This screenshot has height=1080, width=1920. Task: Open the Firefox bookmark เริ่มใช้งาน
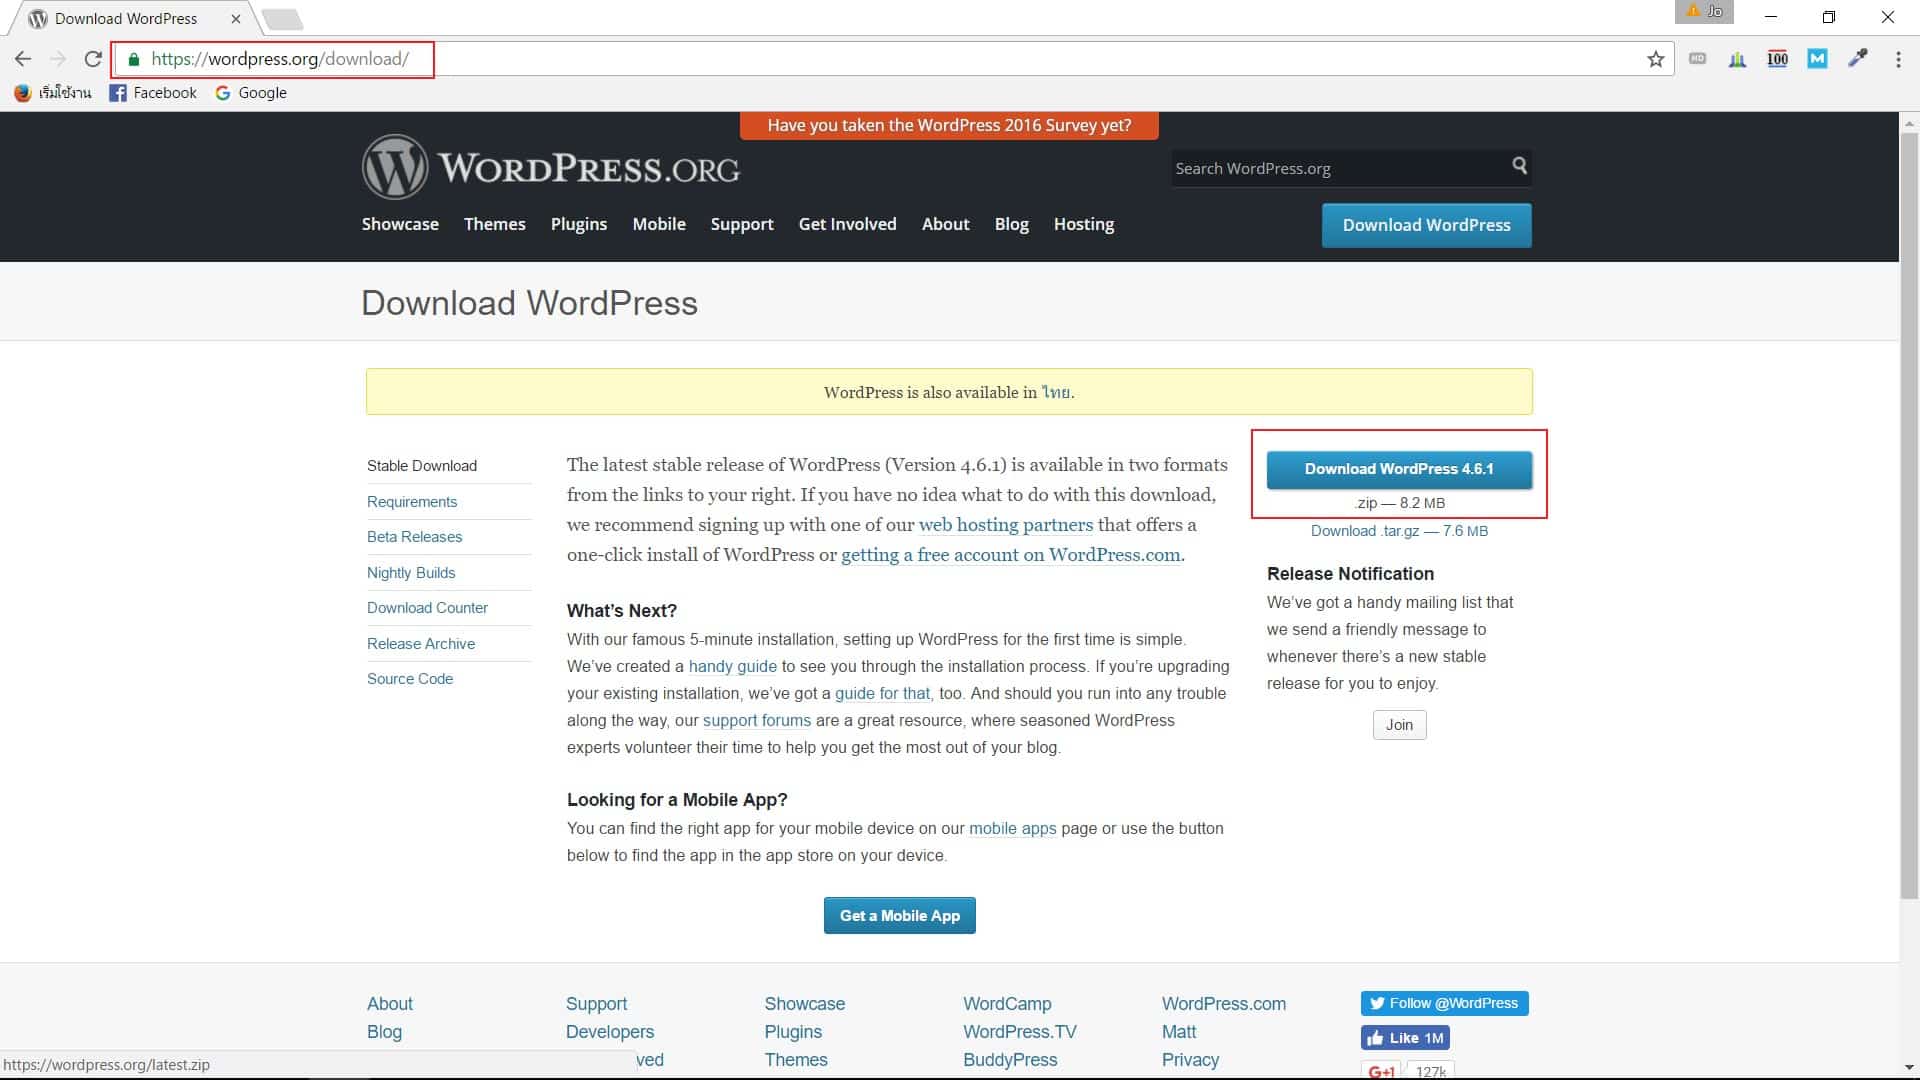pos(53,92)
